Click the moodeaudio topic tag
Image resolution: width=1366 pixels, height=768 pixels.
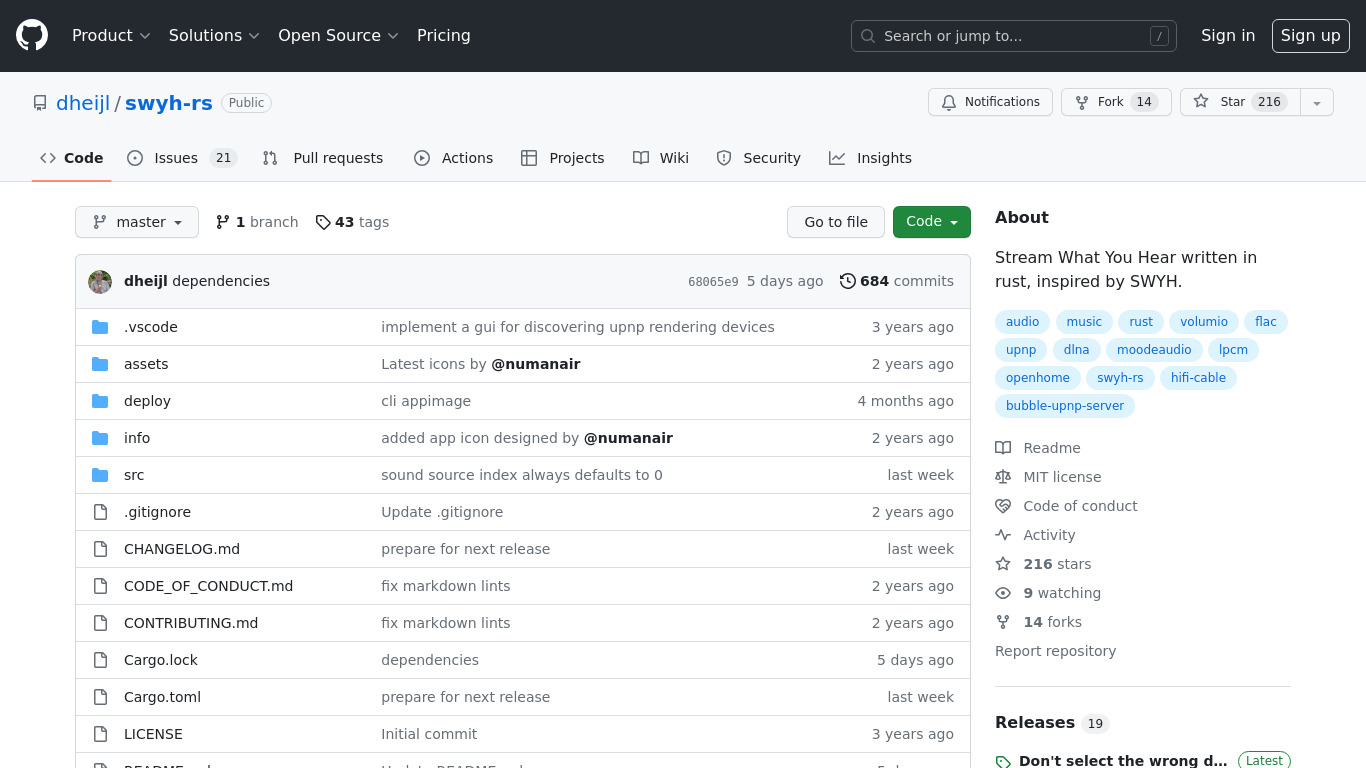pyautogui.click(x=1154, y=350)
